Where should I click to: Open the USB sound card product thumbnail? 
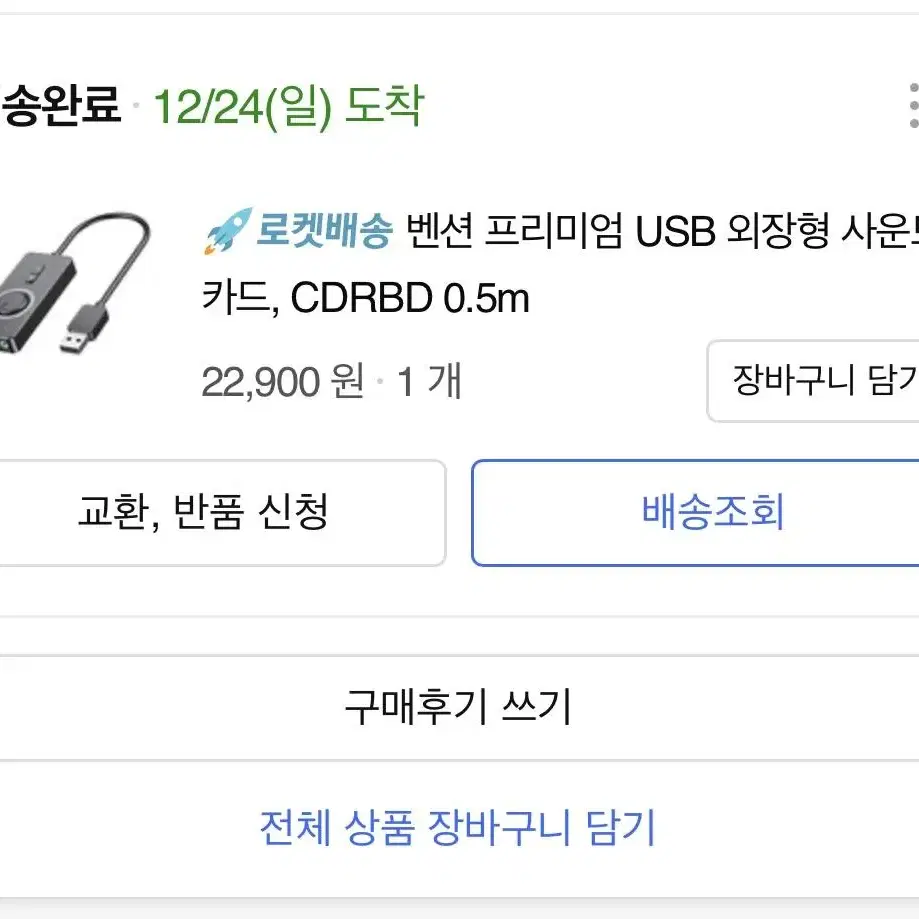(x=75, y=284)
